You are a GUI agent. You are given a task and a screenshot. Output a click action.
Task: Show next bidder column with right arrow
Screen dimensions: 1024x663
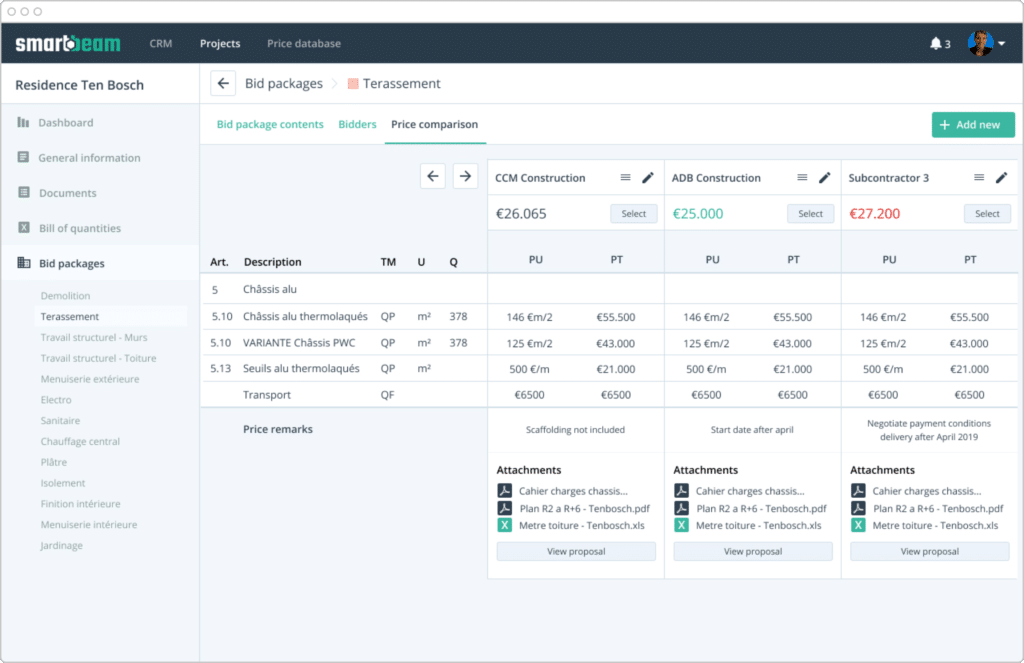pyautogui.click(x=464, y=175)
